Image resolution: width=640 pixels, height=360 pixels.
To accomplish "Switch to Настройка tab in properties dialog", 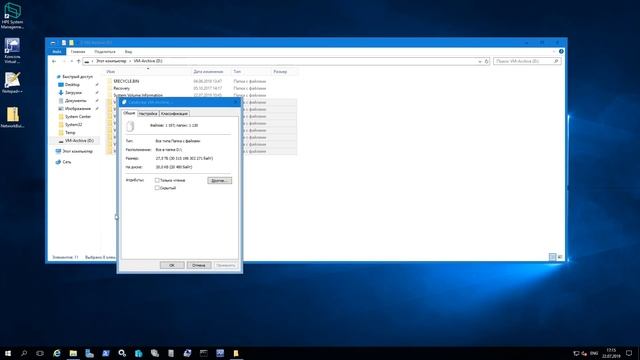I will pyautogui.click(x=148, y=113).
